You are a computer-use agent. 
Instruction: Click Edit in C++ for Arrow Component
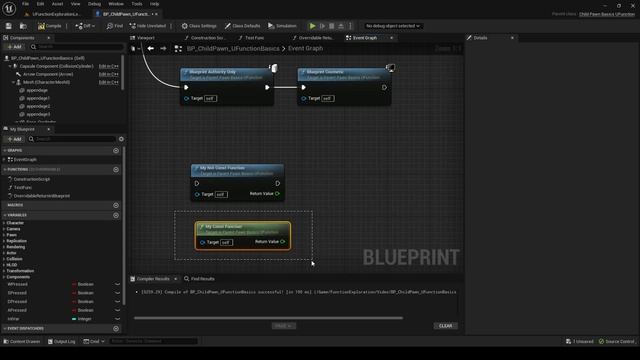tap(109, 74)
